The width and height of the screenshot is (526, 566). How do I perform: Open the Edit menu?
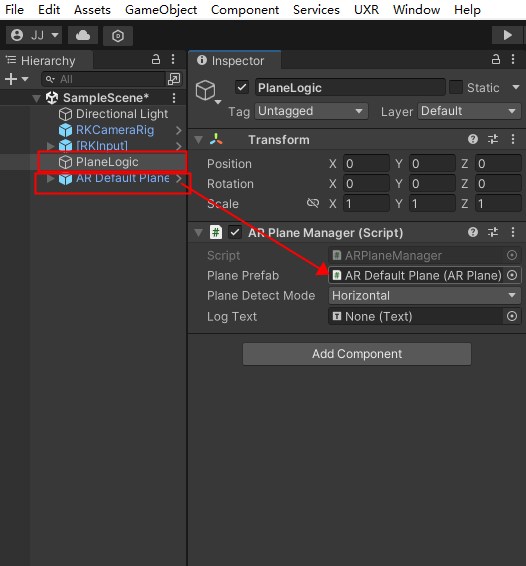click(49, 10)
